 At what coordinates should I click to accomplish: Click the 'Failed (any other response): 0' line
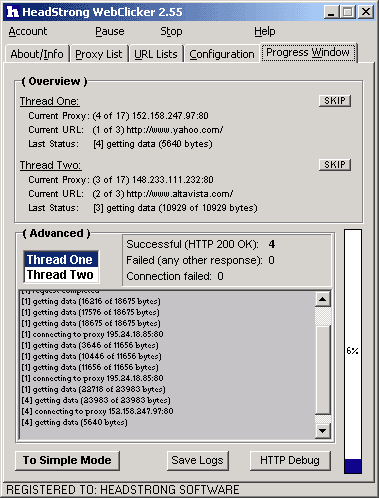[200, 260]
